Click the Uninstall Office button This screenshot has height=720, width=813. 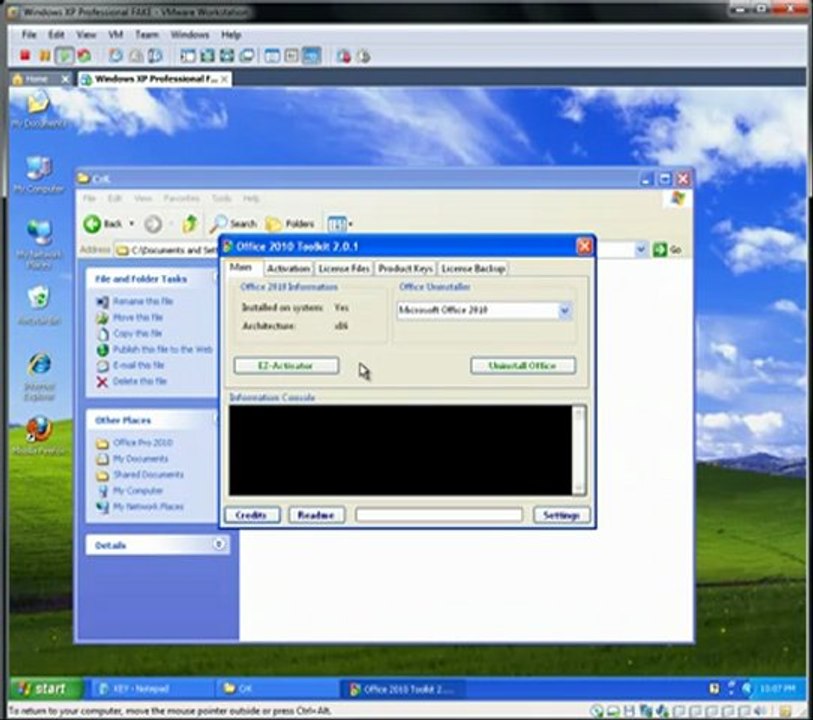[x=523, y=366]
